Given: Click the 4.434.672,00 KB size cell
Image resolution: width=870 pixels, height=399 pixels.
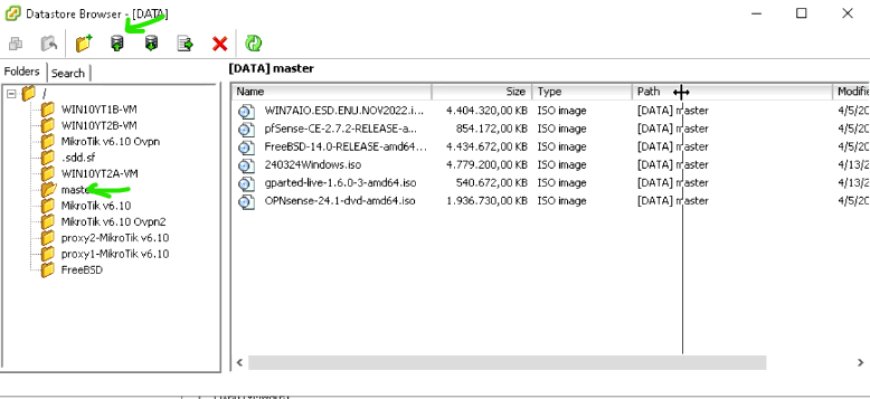Looking at the screenshot, I should click(x=486, y=147).
